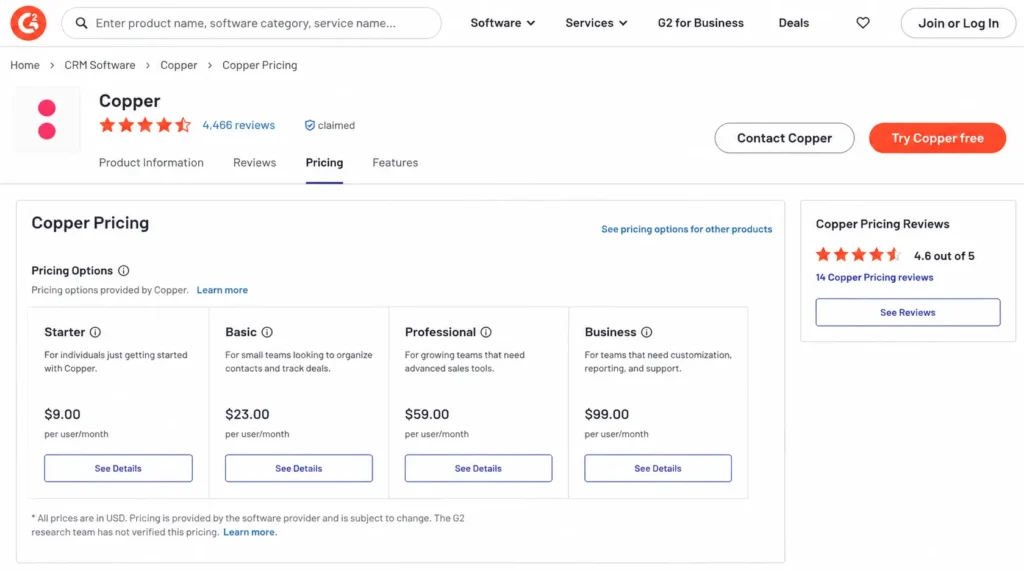Viewport: 1024px width, 571px height.
Task: Click the Copper product logo
Action: tap(47, 120)
